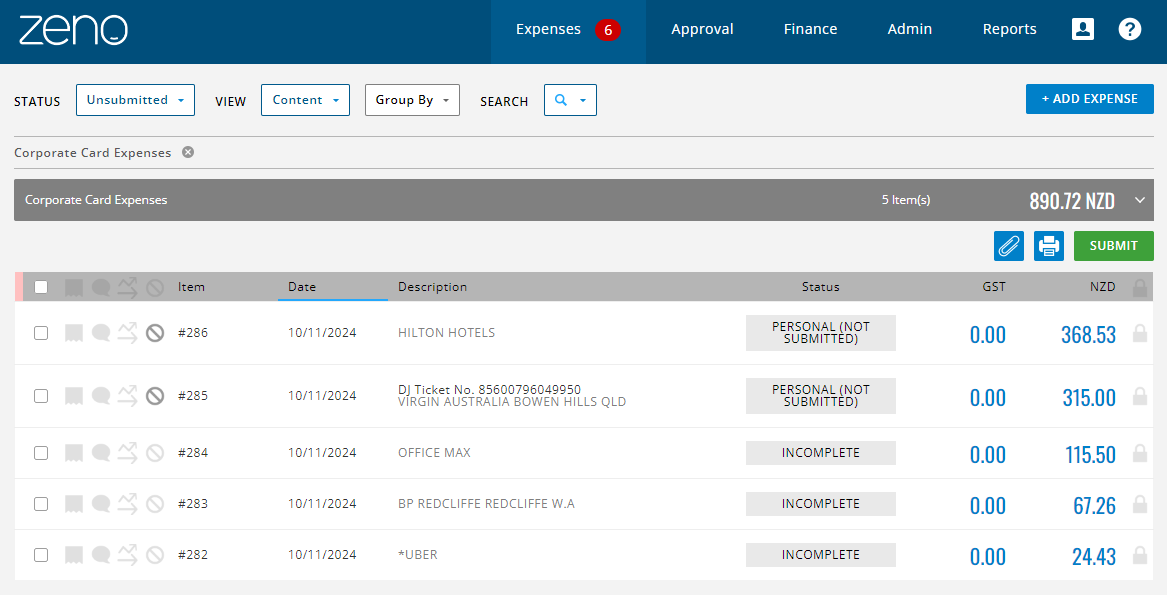Click the 67.26 NZD amount
Image resolution: width=1167 pixels, height=595 pixels.
pos(1094,506)
